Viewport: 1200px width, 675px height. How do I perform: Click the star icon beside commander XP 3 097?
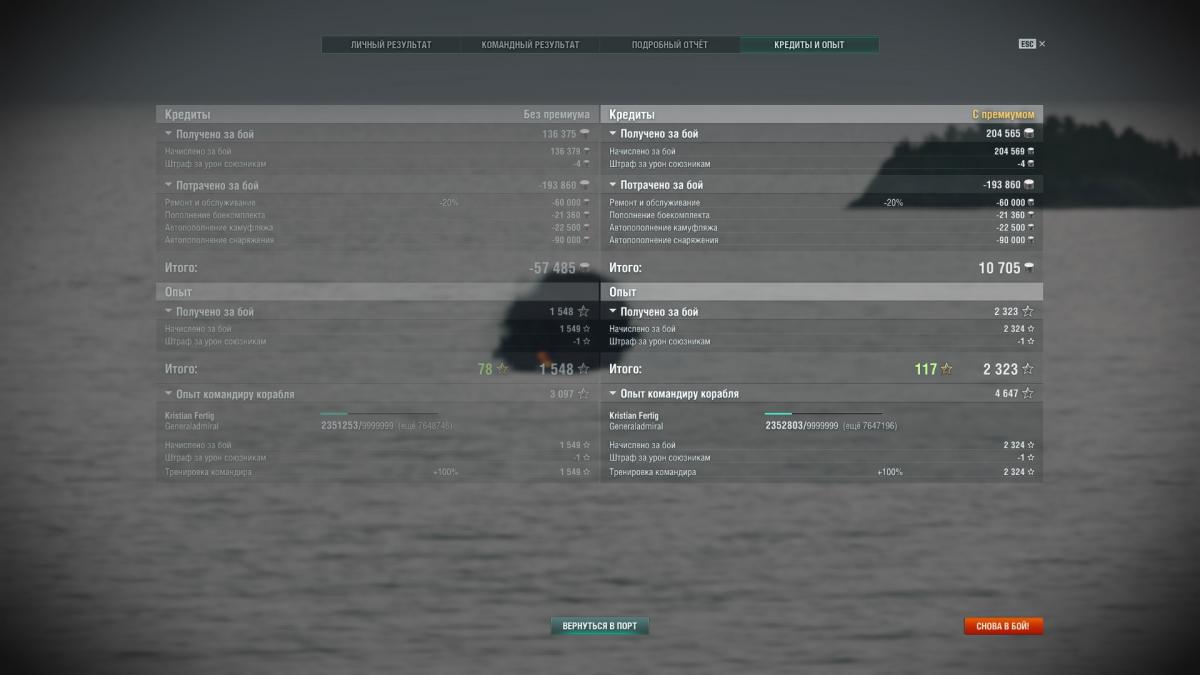coord(583,394)
